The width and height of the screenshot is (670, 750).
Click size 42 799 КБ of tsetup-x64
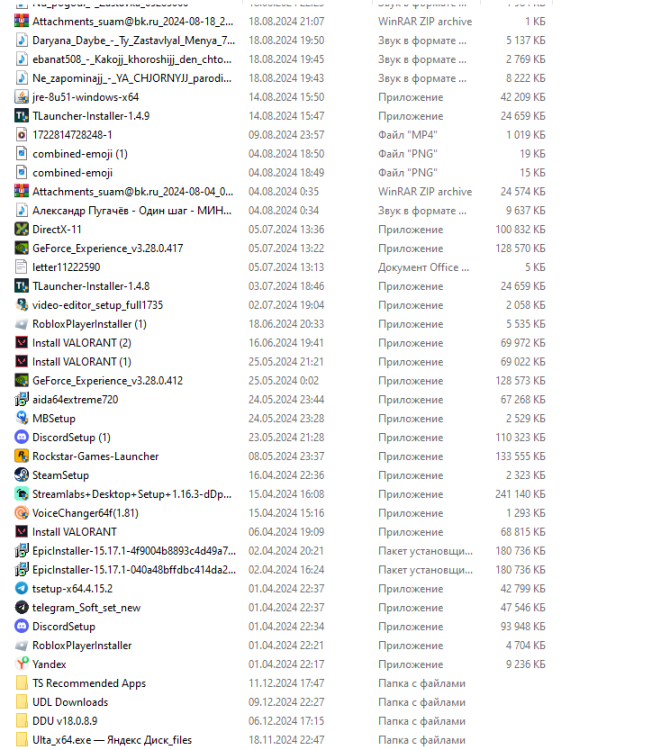(x=523, y=588)
